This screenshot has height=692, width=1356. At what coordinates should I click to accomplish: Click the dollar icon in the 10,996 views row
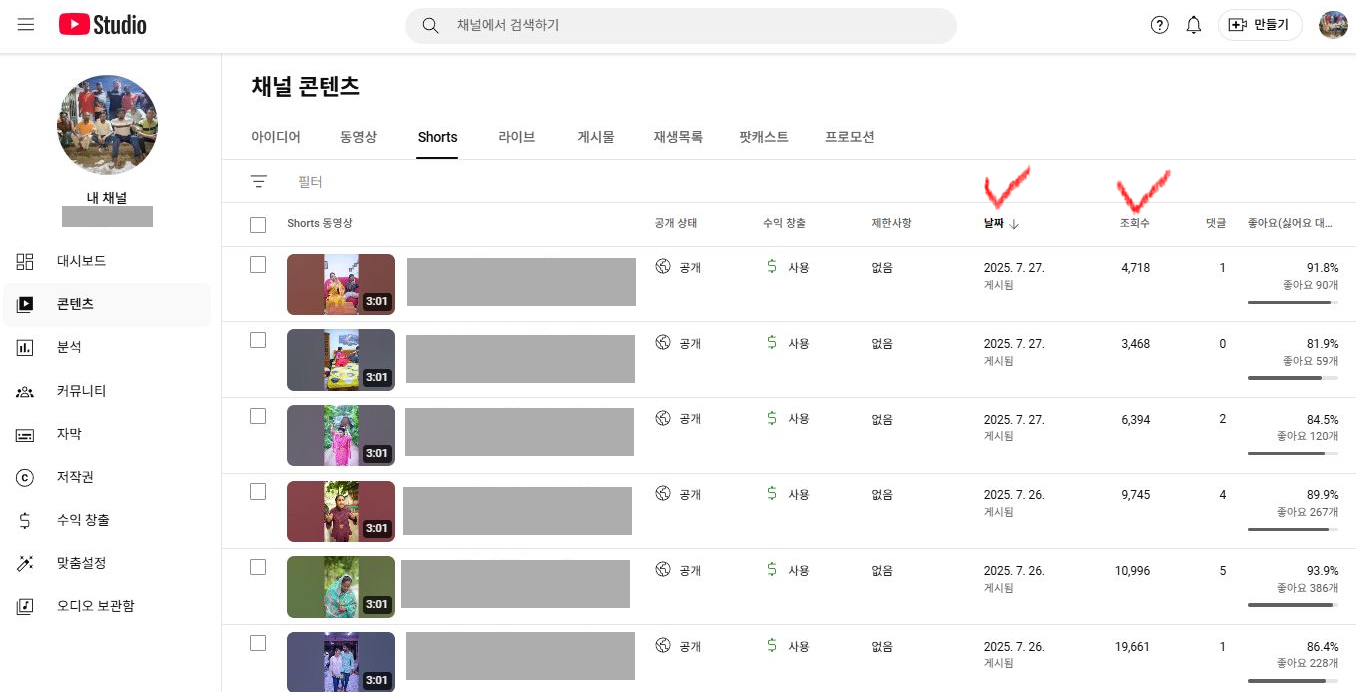coord(772,569)
